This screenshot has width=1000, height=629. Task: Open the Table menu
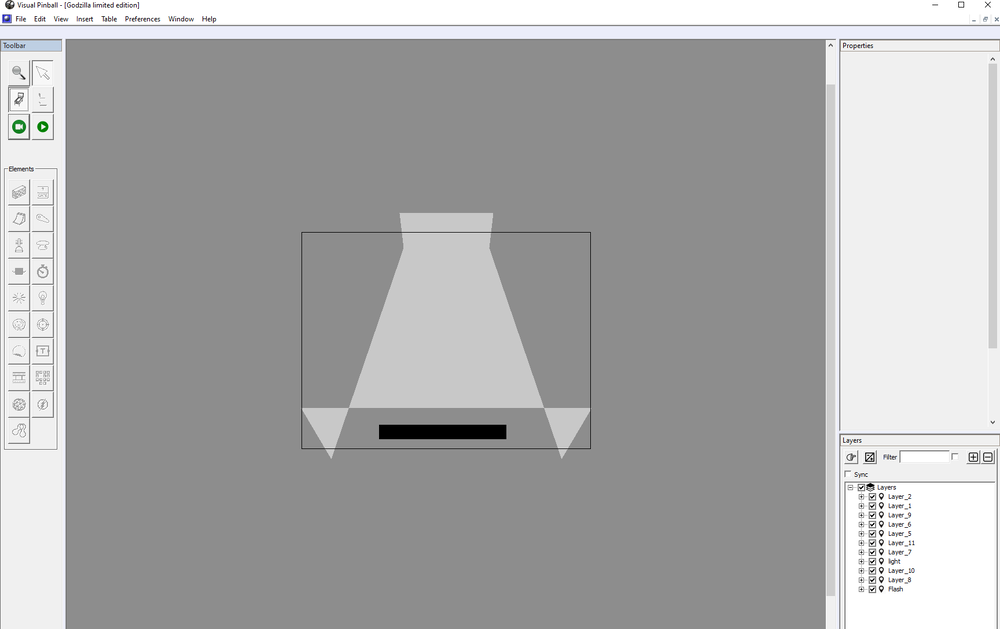tap(109, 19)
